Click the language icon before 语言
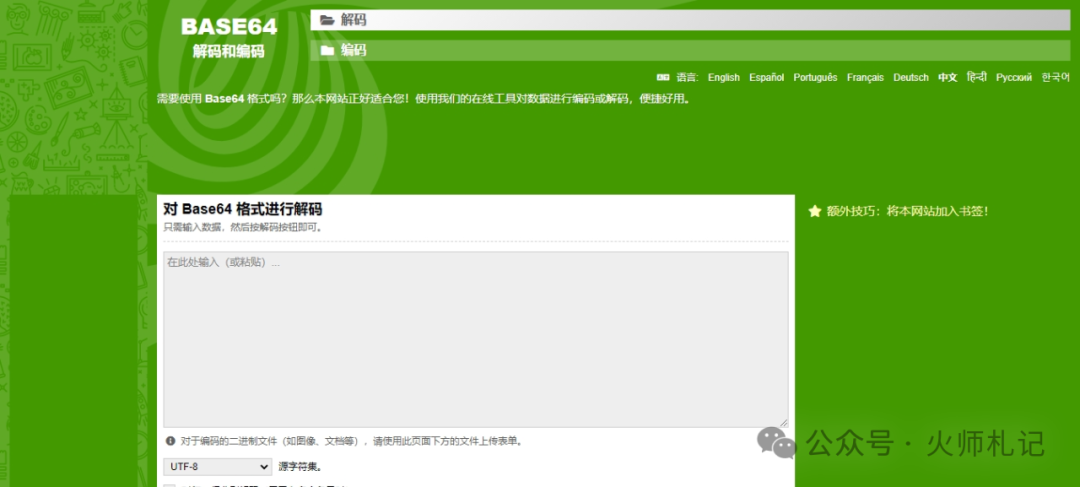This screenshot has height=487, width=1080. tap(663, 77)
